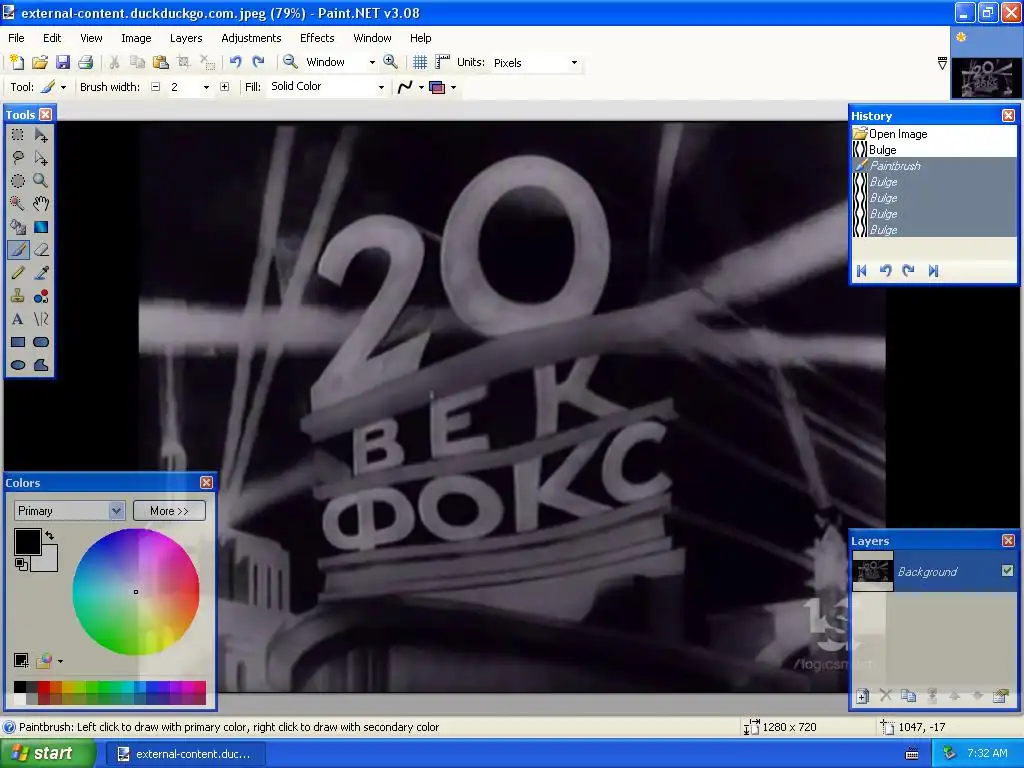
Task: Select the Magic Wand tool
Action: point(18,204)
